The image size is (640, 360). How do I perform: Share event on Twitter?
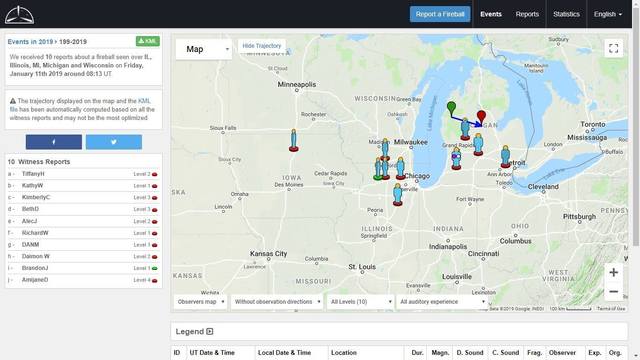(114, 142)
